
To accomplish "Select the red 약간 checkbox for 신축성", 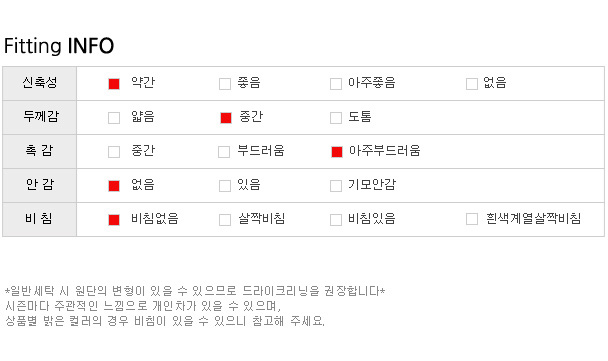I will [114, 84].
